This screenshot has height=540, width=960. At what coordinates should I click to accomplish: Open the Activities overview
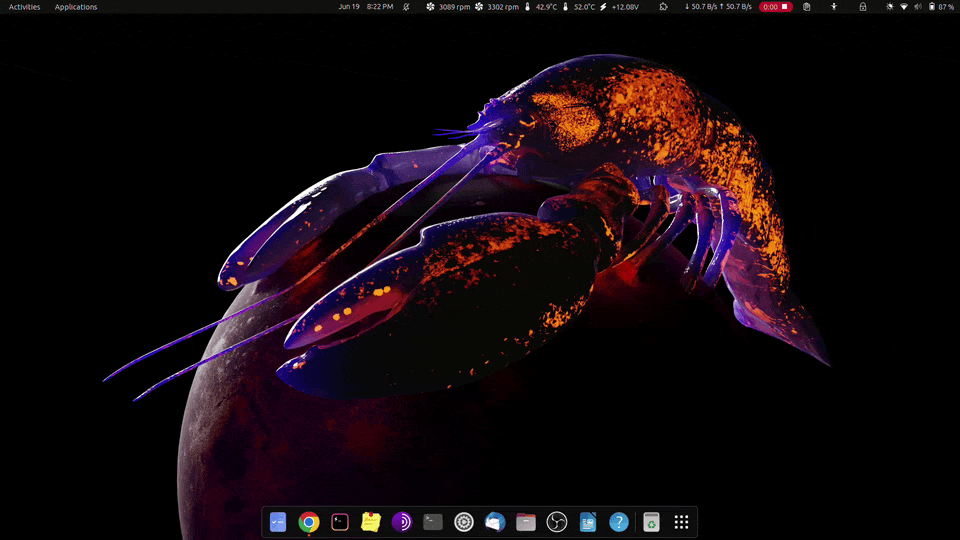[25, 7]
